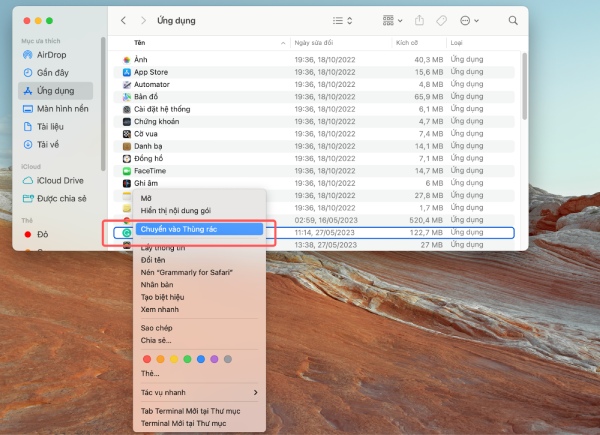The height and width of the screenshot is (435, 600).
Task: Click the Share icon in toolbar
Action: (x=419, y=20)
